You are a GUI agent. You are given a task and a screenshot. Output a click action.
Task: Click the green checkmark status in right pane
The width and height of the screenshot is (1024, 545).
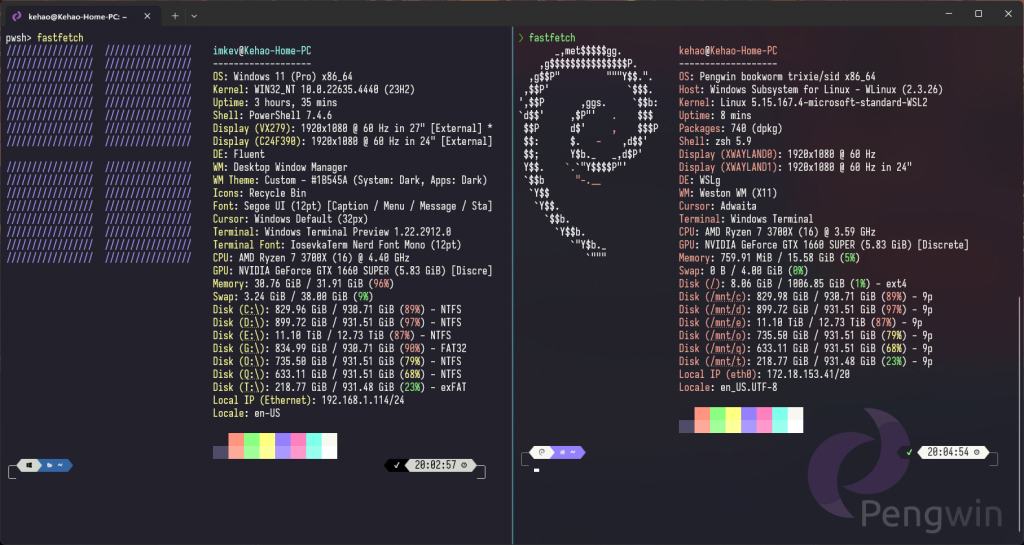pos(909,452)
